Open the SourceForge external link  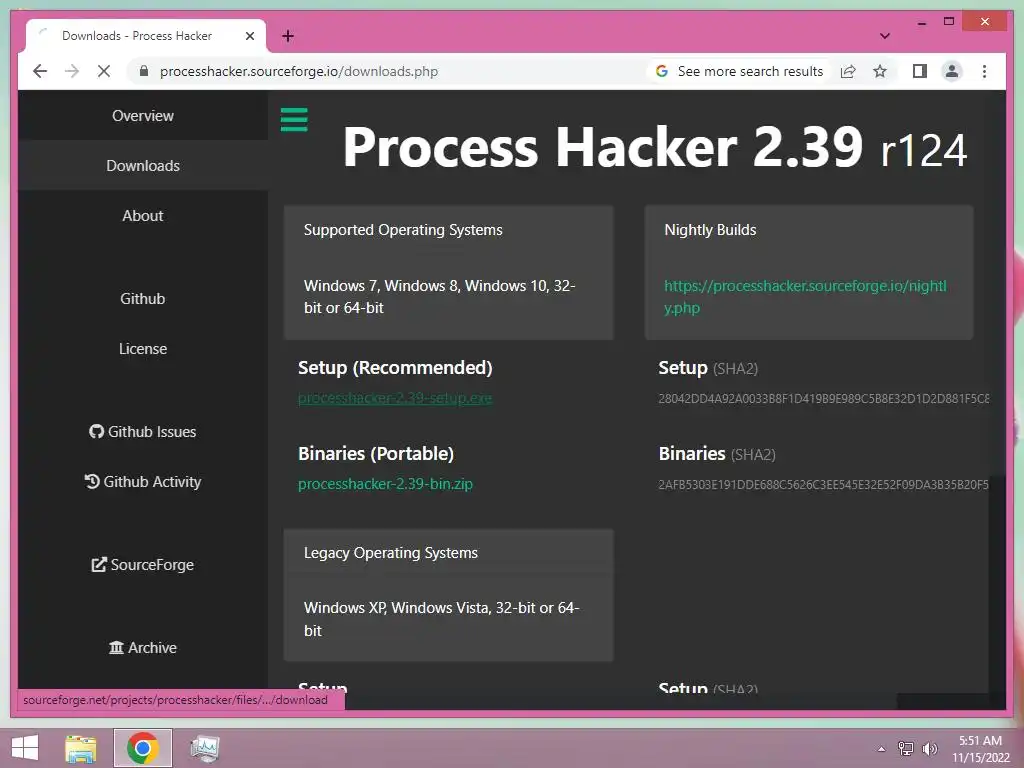tap(142, 565)
